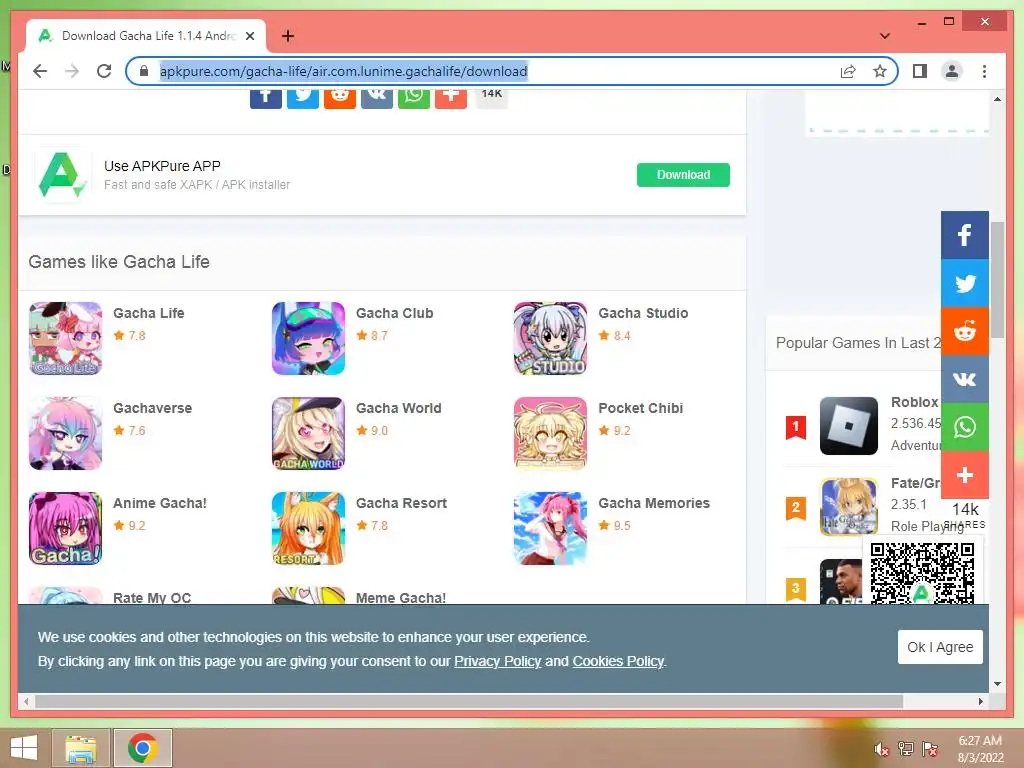Open the Gacha Resort game thumbnail

tap(308, 528)
